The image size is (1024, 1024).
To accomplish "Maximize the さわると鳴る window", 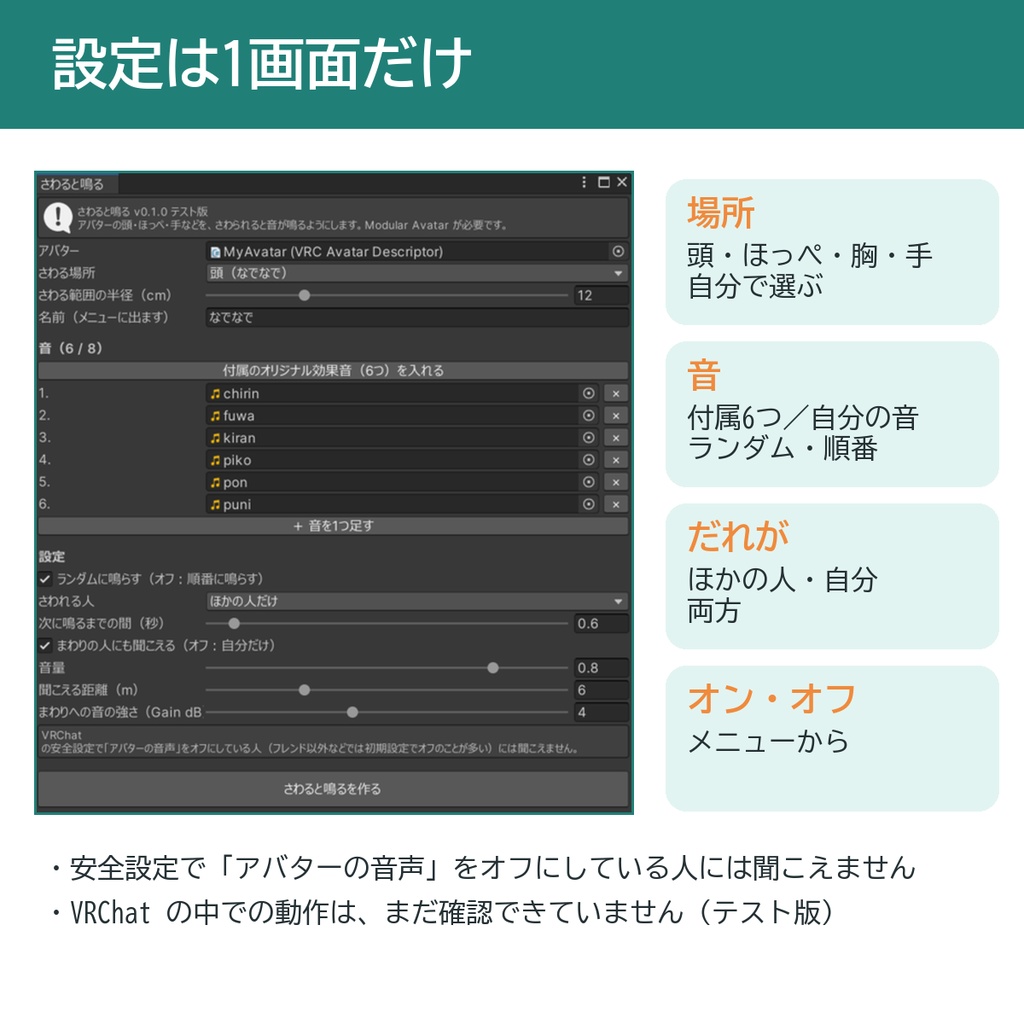I will point(604,182).
